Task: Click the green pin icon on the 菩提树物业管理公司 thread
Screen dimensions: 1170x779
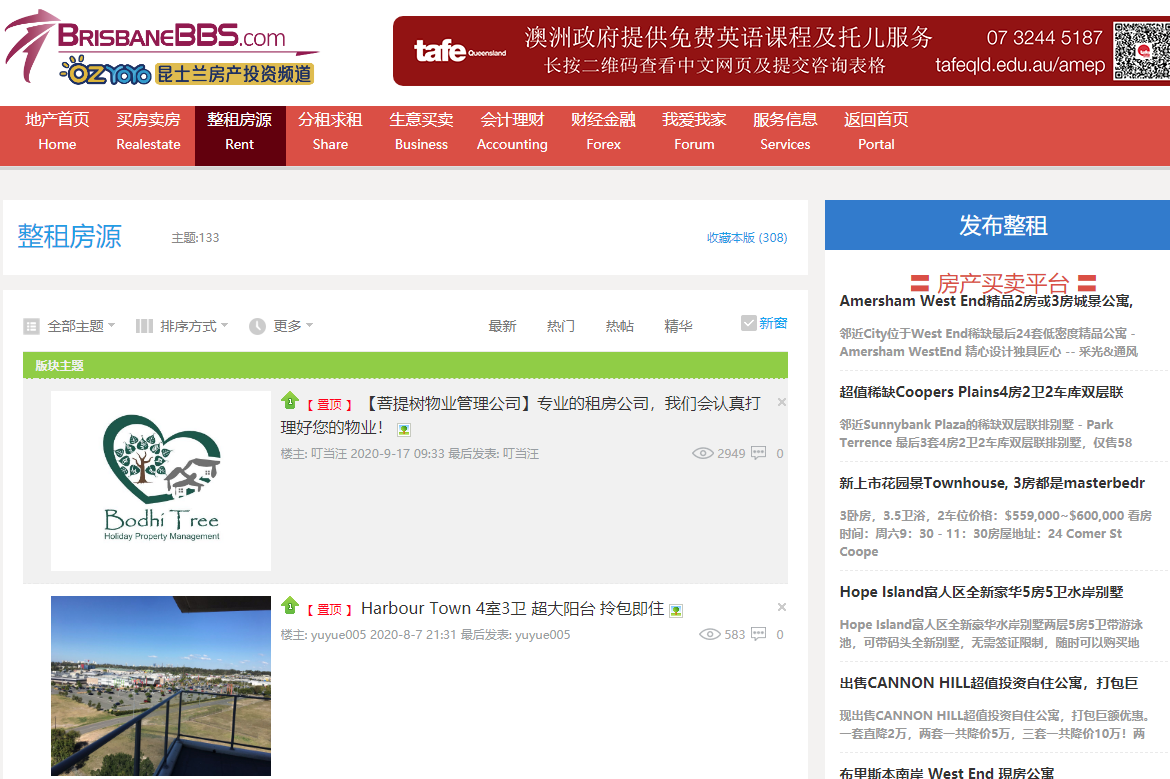Action: click(x=290, y=401)
